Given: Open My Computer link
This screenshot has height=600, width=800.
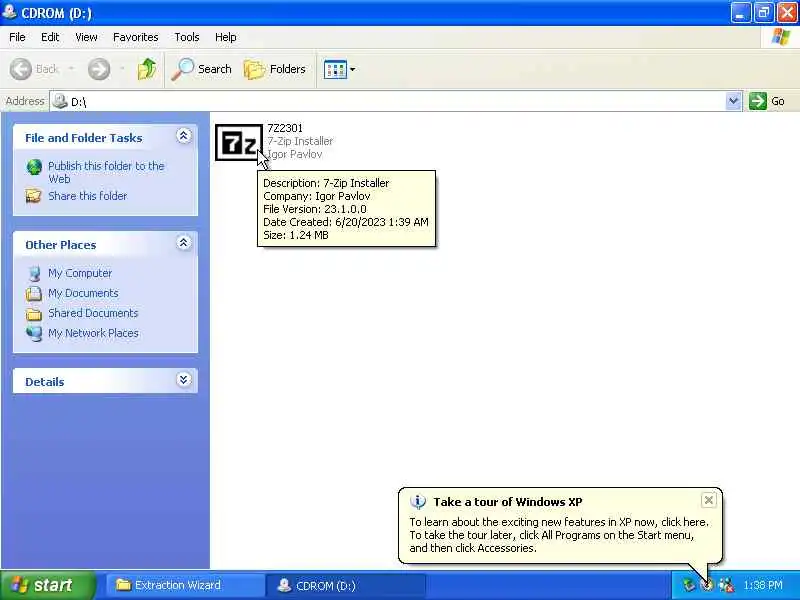Looking at the screenshot, I should [80, 273].
